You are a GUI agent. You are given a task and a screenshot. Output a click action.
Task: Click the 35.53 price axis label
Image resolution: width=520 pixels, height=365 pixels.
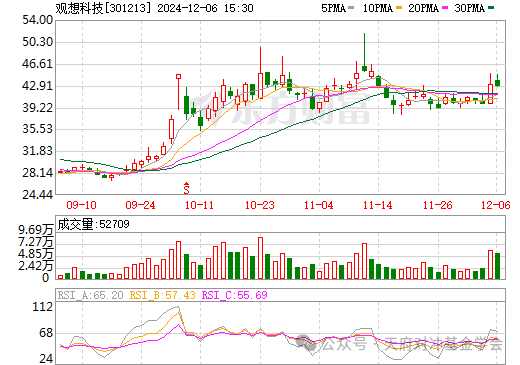tap(38, 129)
